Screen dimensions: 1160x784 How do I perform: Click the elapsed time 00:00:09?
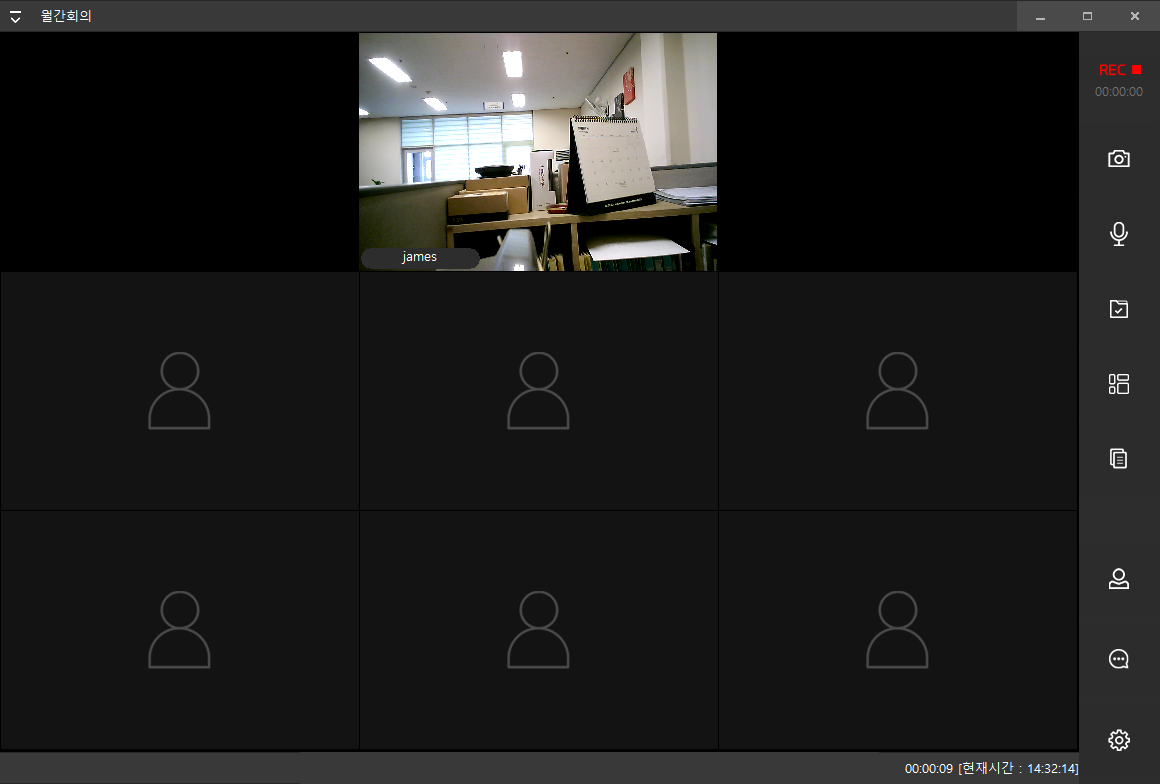pos(928,769)
